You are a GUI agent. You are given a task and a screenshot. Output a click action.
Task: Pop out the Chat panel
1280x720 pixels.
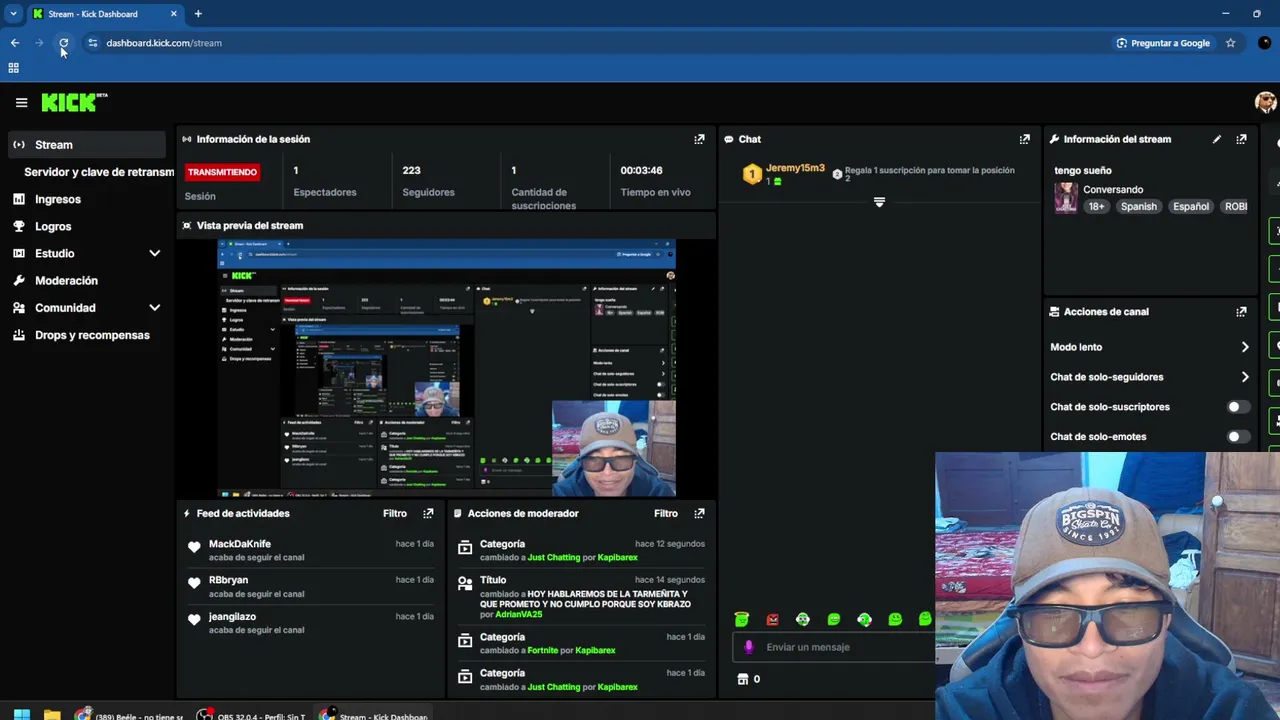[1024, 139]
